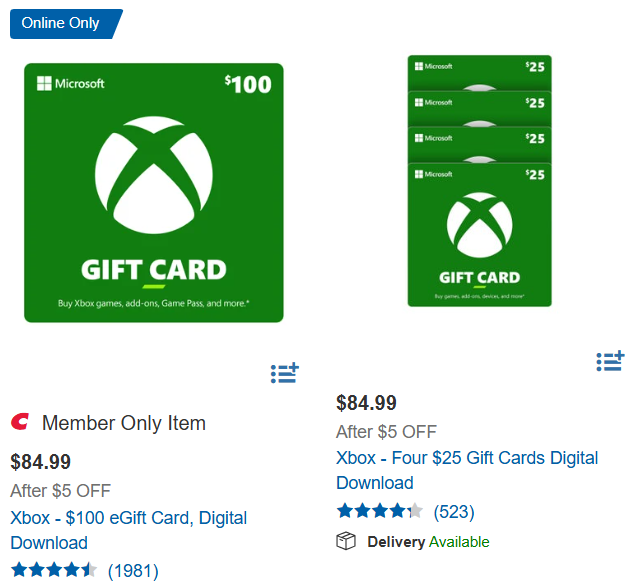The height and width of the screenshot is (588, 636).
Task: Click the Member Only Item label
Action: tap(124, 423)
